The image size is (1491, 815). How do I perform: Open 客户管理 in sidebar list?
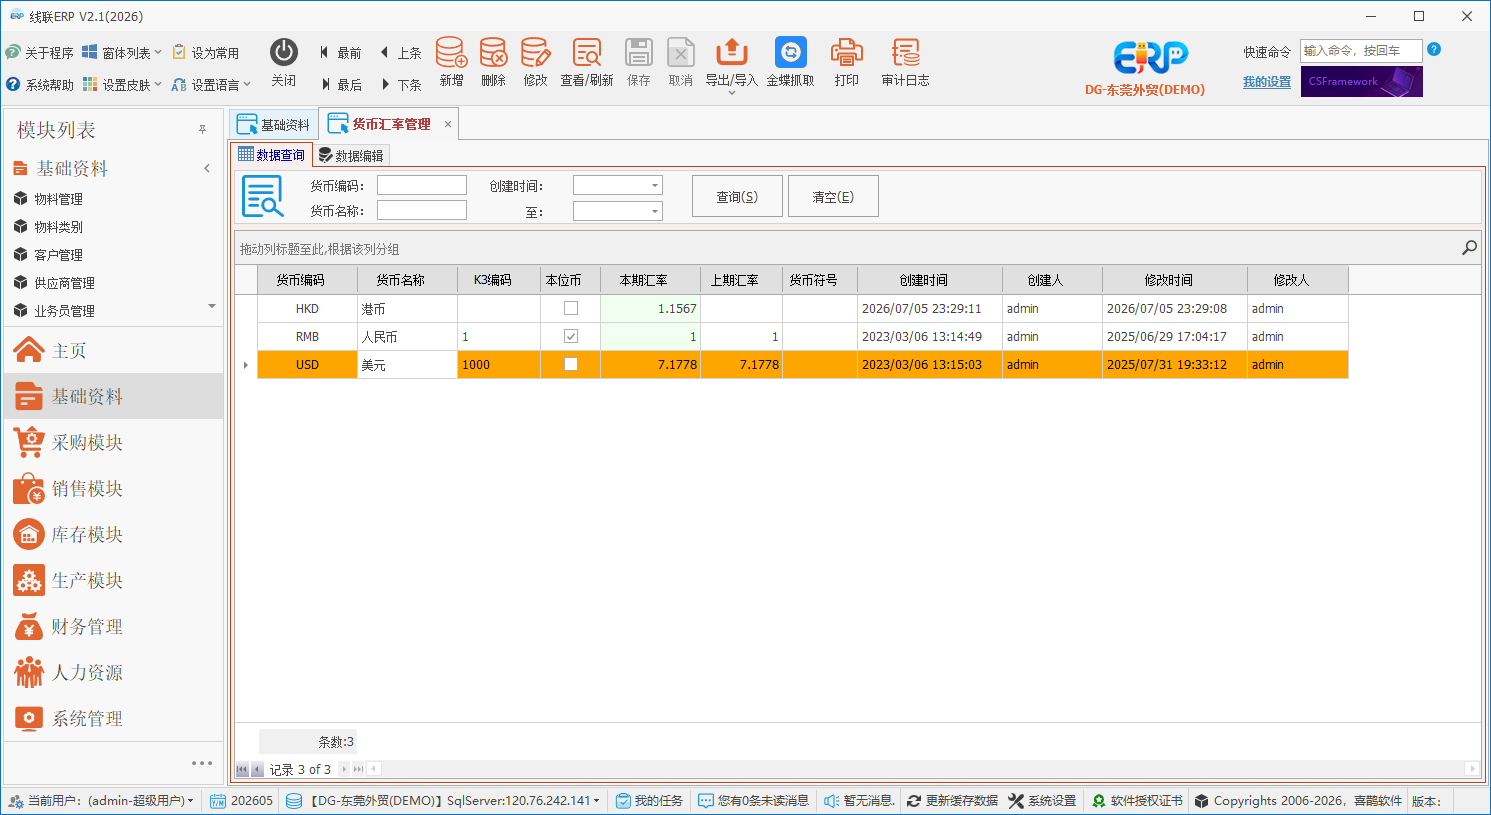click(58, 255)
